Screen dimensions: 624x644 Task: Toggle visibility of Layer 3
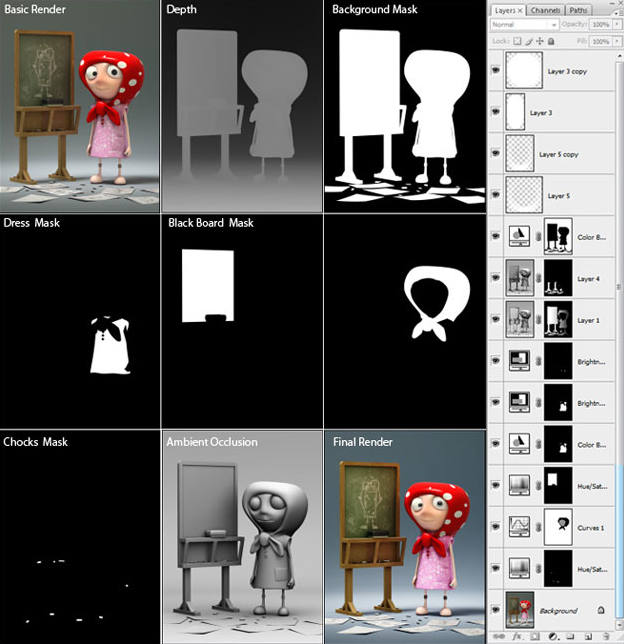(496, 112)
